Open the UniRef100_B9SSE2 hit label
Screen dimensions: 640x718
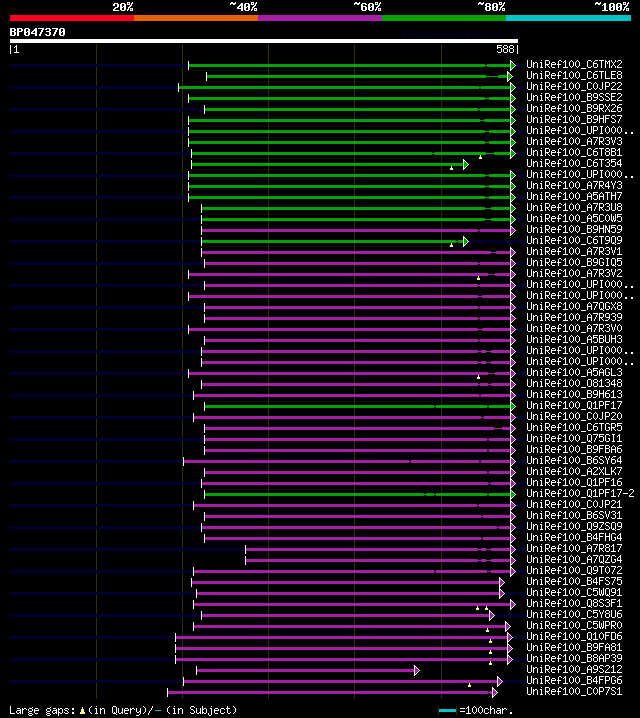tap(574, 98)
